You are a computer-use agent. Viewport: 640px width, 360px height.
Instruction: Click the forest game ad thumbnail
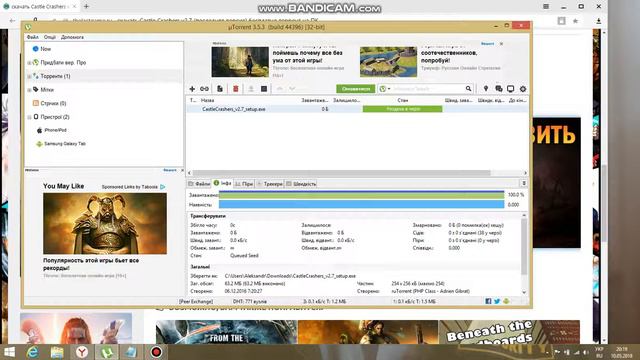pyautogui.click(x=240, y=62)
